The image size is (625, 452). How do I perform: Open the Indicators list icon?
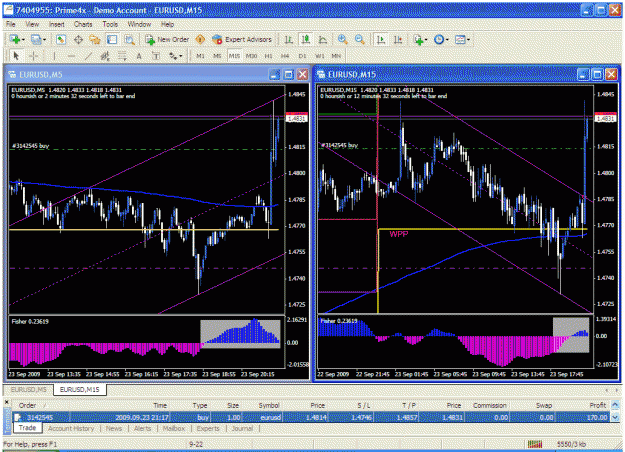pos(418,39)
